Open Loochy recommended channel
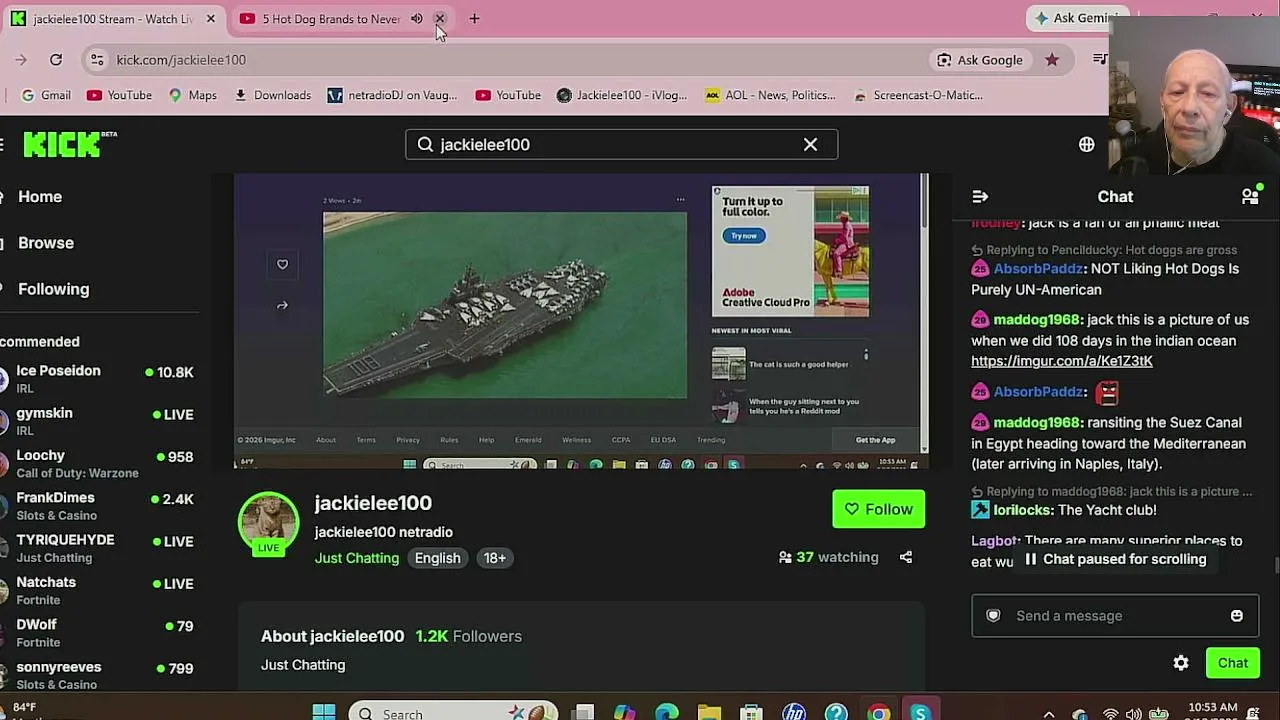Screen dimensions: 1280x720 click(x=98, y=463)
